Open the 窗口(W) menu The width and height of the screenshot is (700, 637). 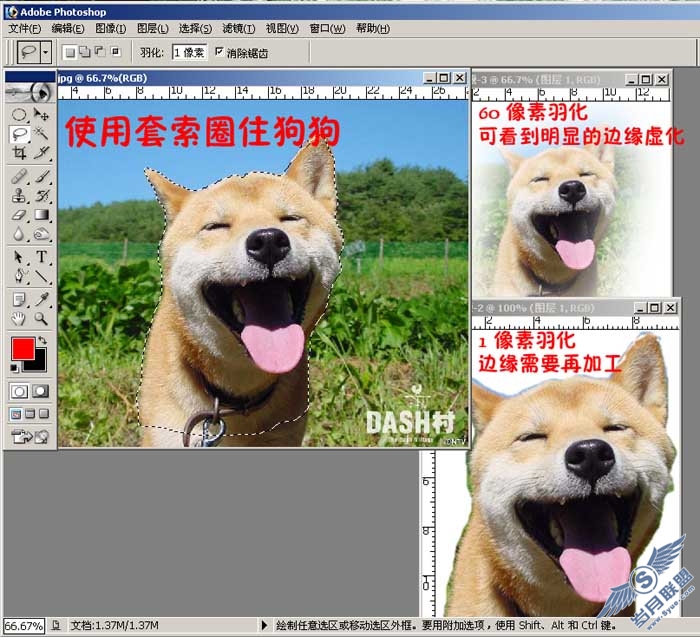click(x=327, y=29)
